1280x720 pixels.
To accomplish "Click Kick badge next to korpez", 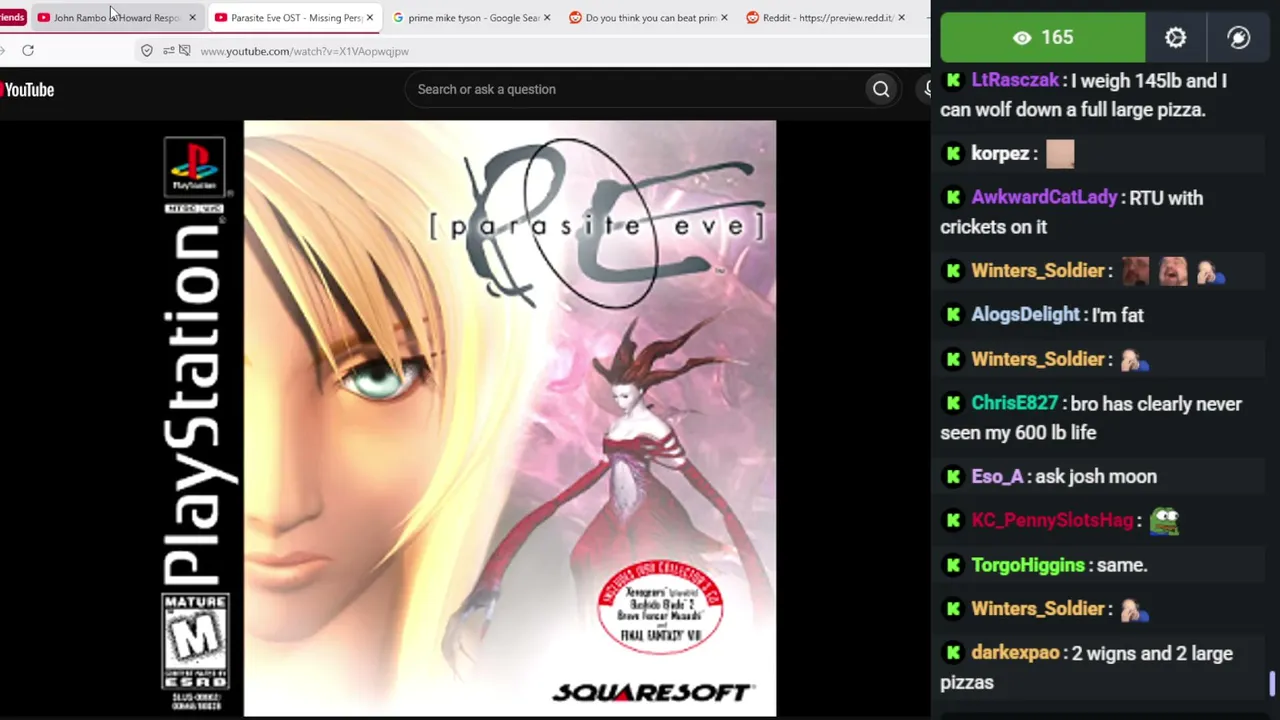I will pos(953,154).
